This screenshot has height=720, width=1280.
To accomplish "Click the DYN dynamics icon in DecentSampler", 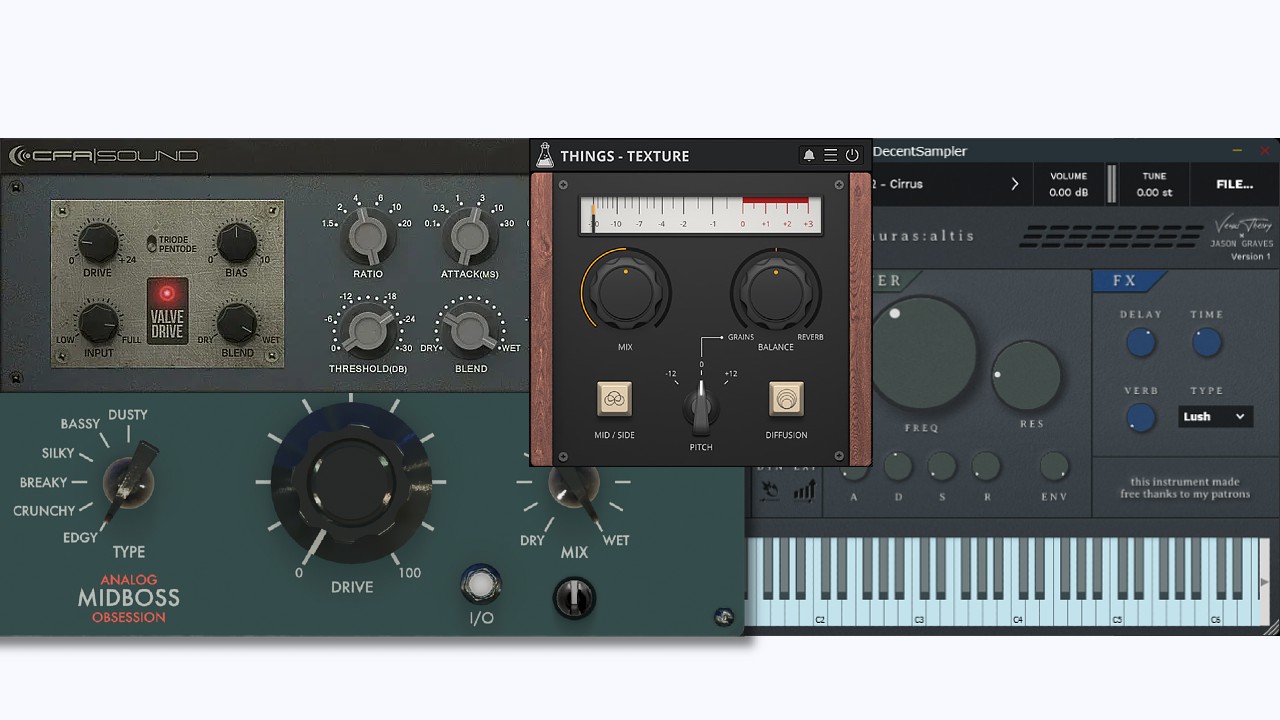I will pyautogui.click(x=770, y=492).
